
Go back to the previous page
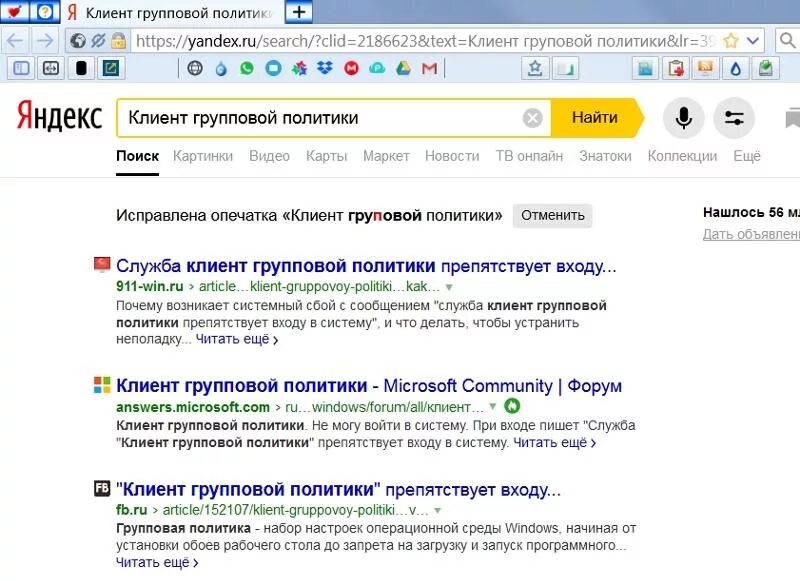tap(15, 40)
